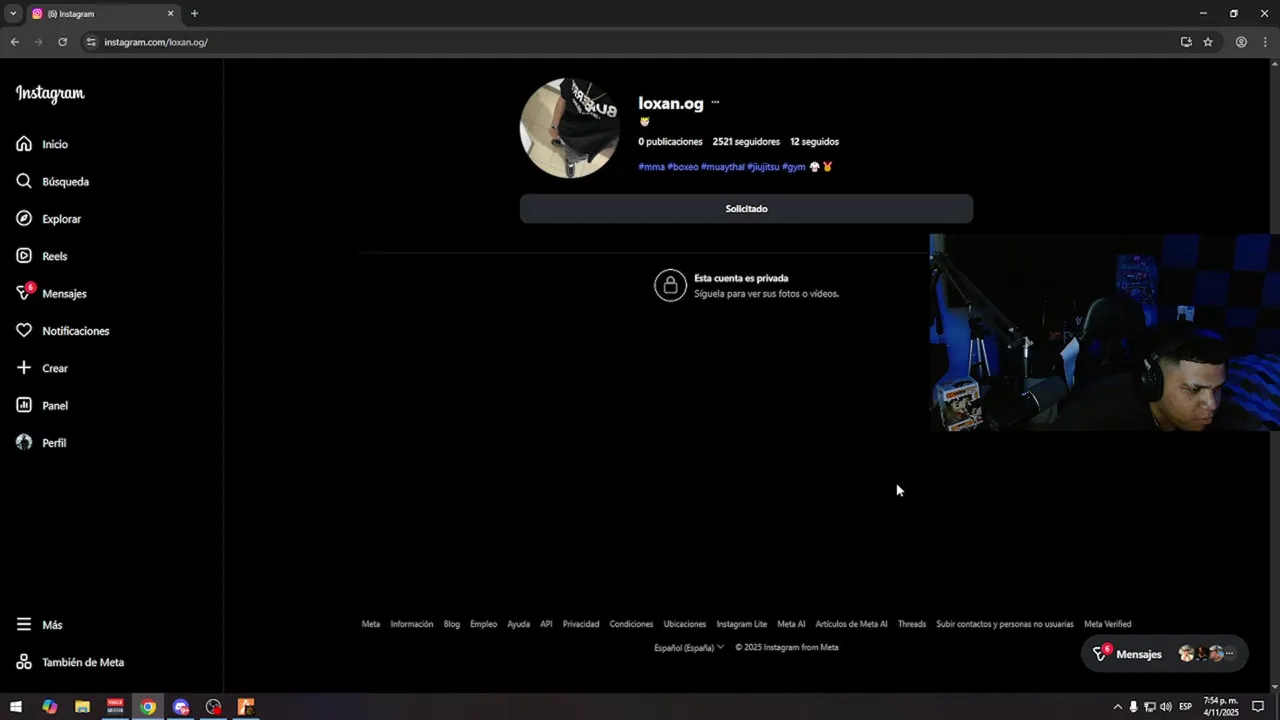This screenshot has width=1280, height=720.
Task: Open the tab search dropdown arrow
Action: click(13, 14)
